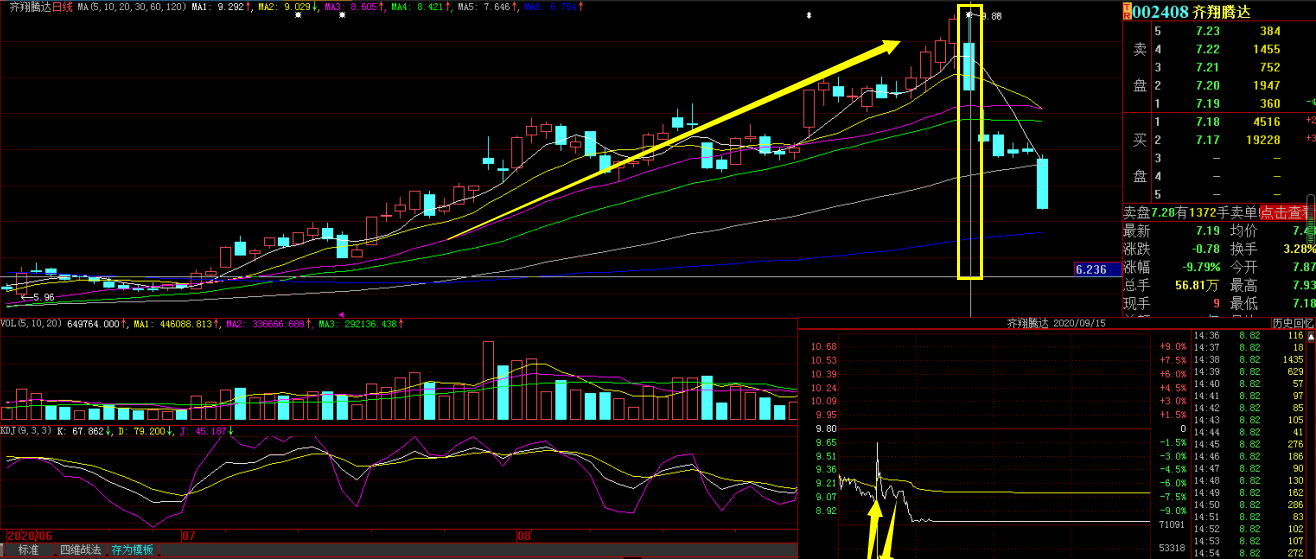Click 现手 value 9
The width and height of the screenshot is (1316, 559).
pos(1217,302)
